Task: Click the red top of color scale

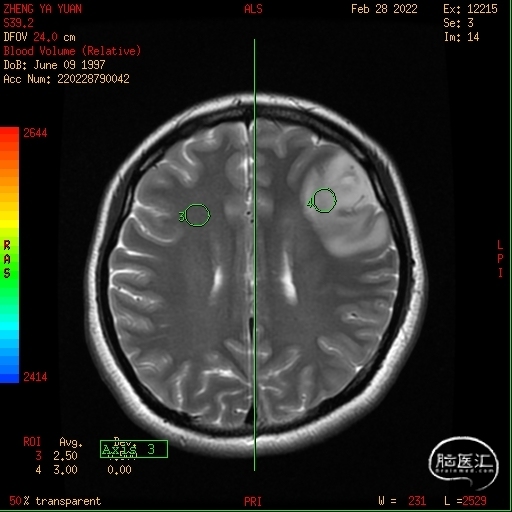Action: 9,133
